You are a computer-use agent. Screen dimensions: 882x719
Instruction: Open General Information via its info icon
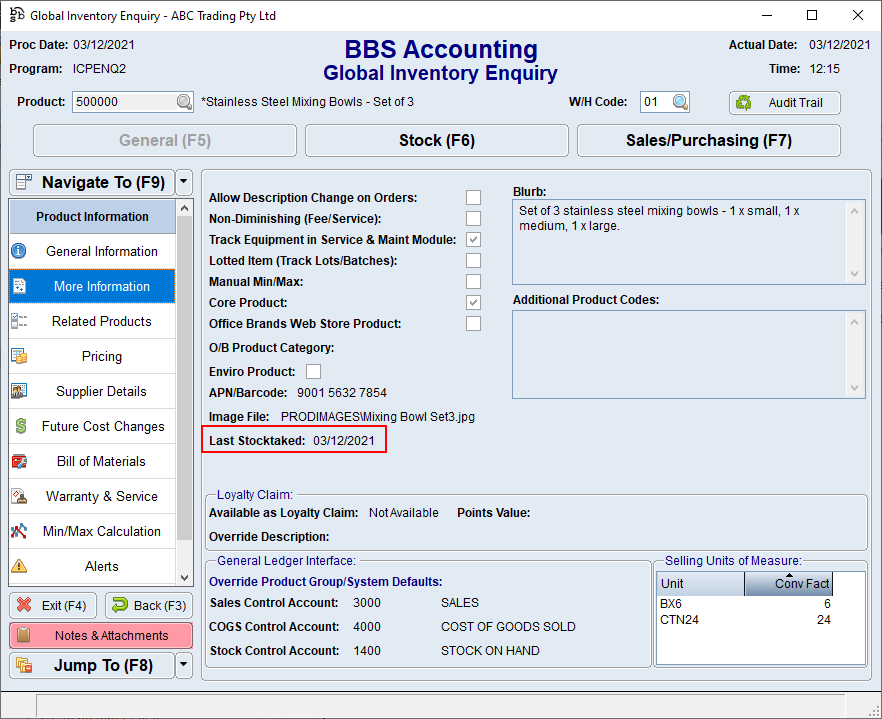[x=19, y=251]
